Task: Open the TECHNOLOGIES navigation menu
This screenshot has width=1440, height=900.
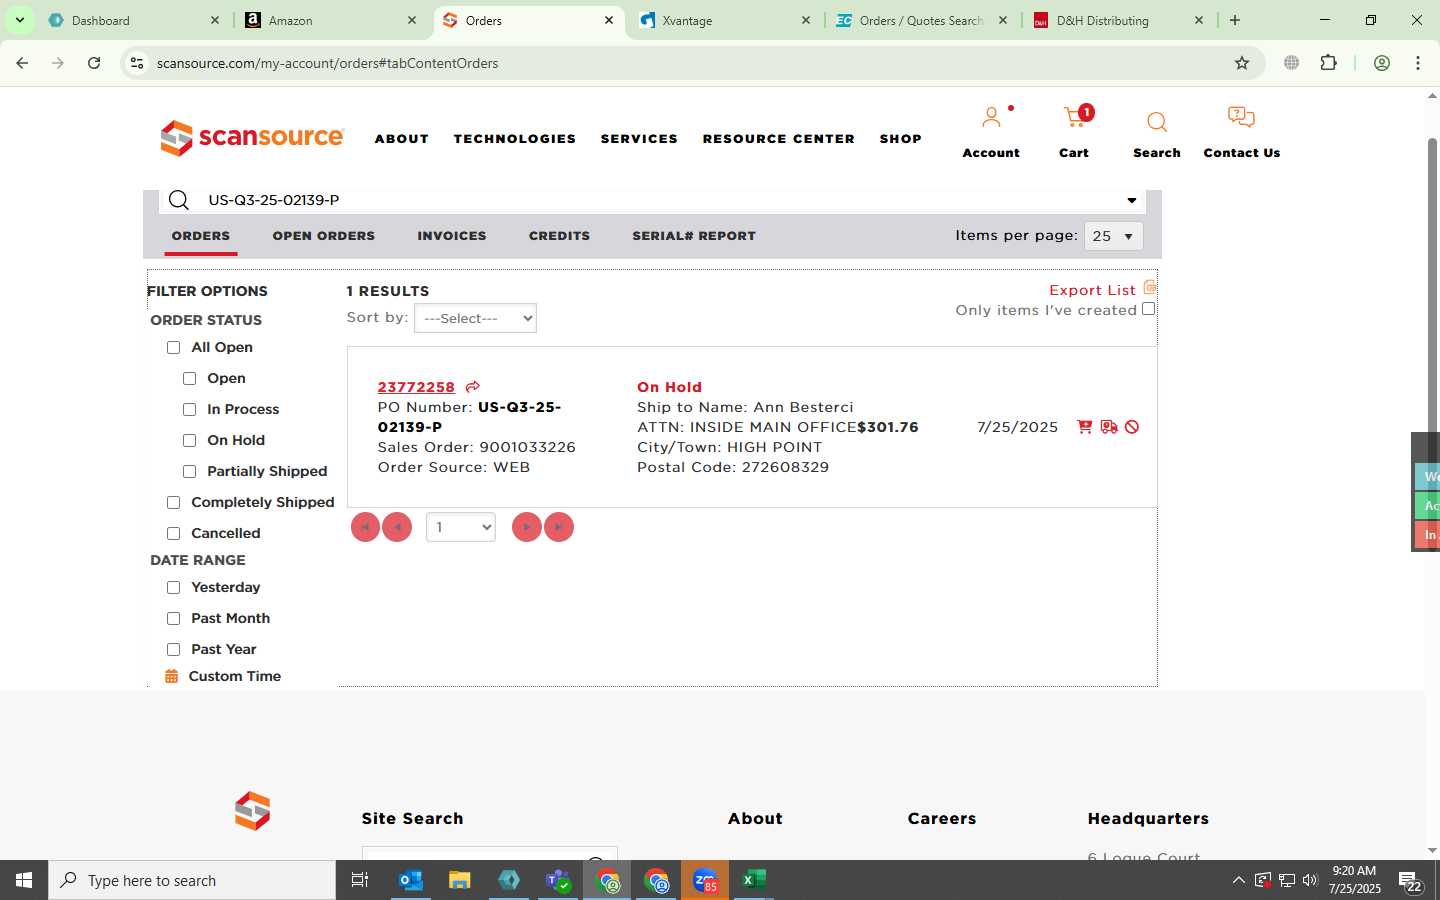Action: click(515, 139)
